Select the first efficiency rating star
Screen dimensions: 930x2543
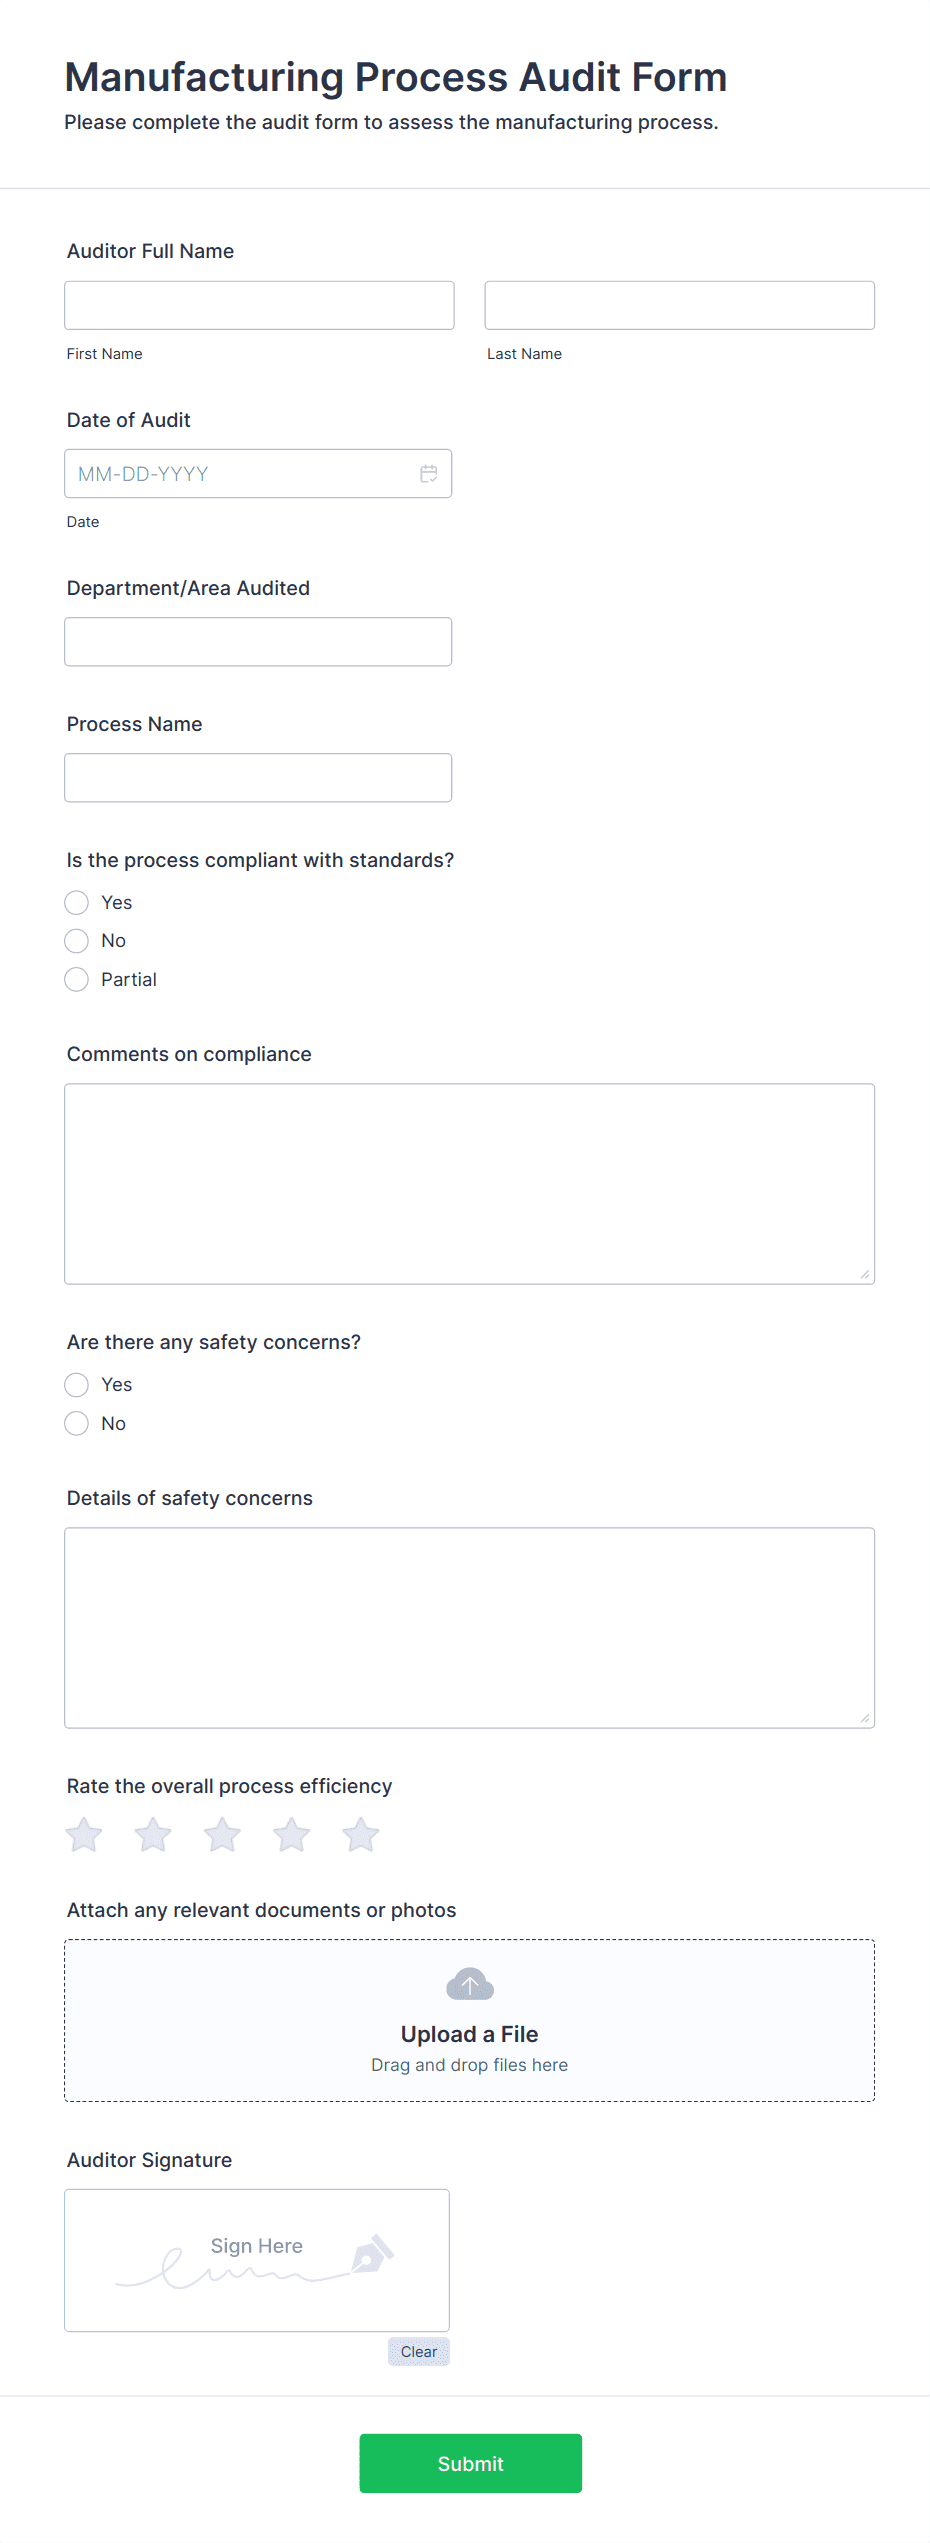[x=84, y=1834]
